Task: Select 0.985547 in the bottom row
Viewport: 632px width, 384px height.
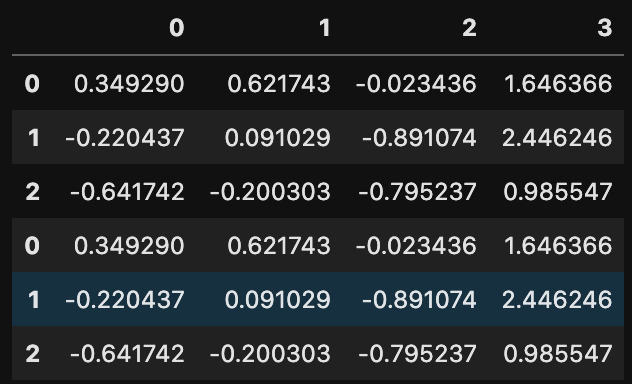Action: pyautogui.click(x=558, y=354)
